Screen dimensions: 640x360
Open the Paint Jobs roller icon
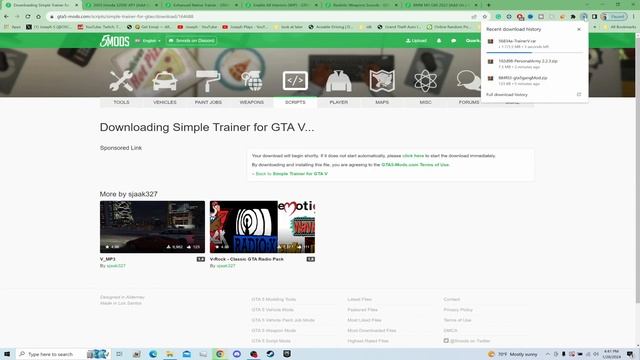point(208,81)
